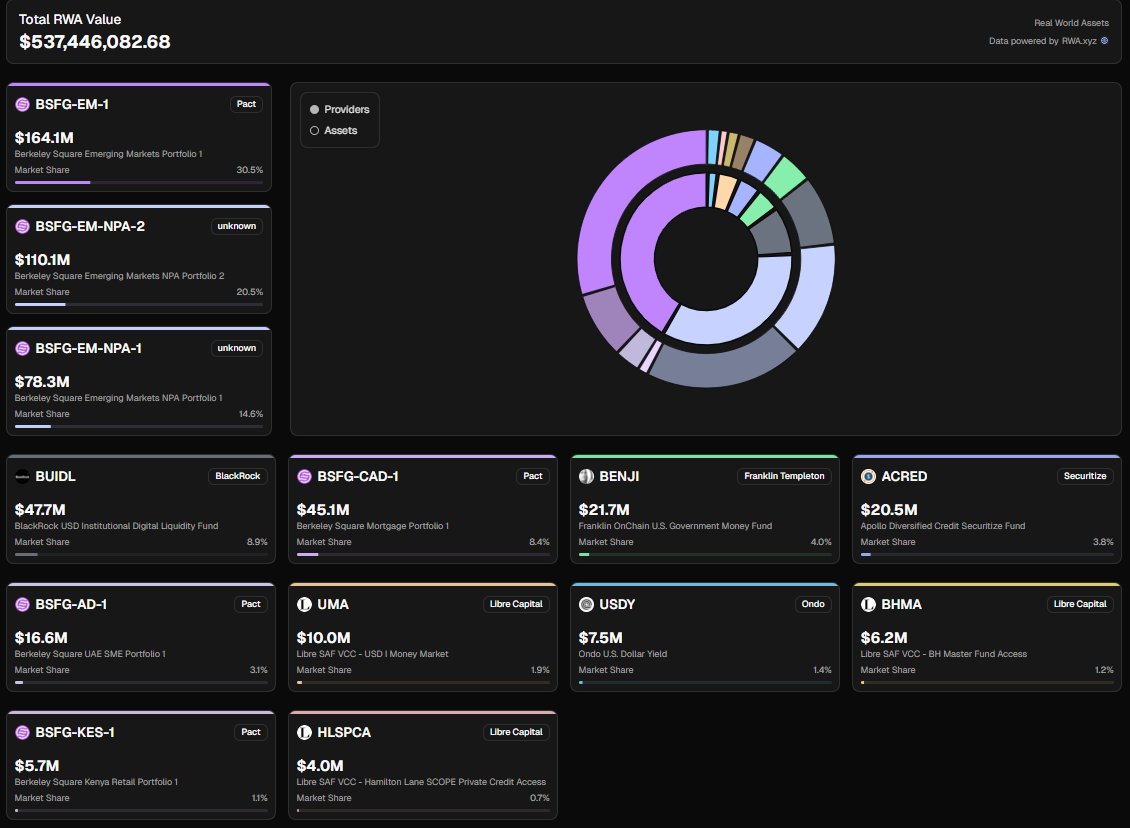
Task: Click the BSFG-EM-1 market share bar
Action: (x=139, y=182)
